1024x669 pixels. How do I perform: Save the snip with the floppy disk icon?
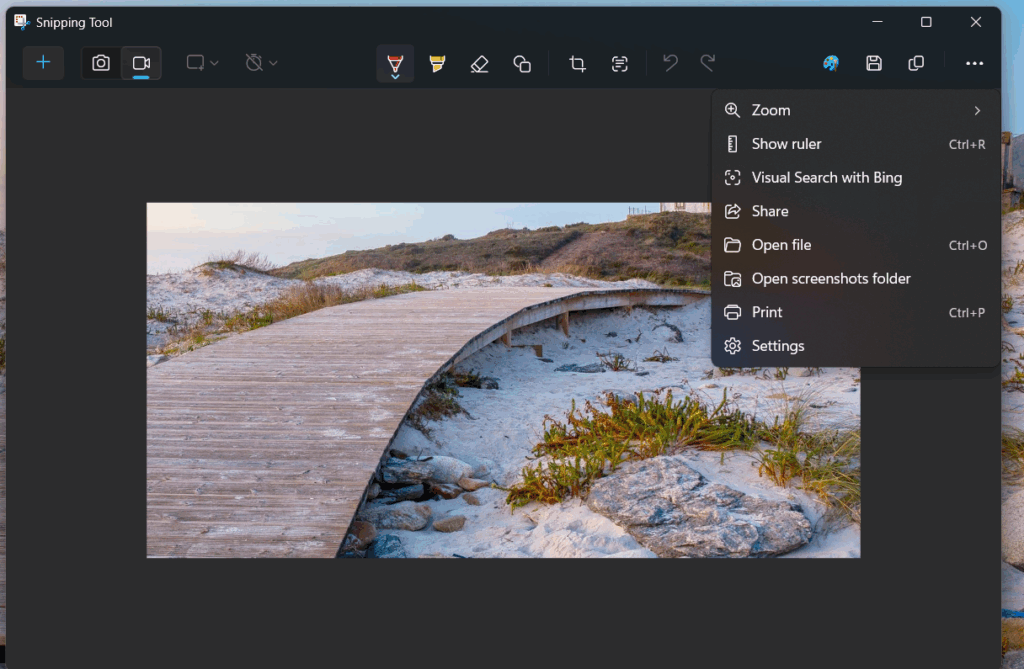pyautogui.click(x=874, y=63)
